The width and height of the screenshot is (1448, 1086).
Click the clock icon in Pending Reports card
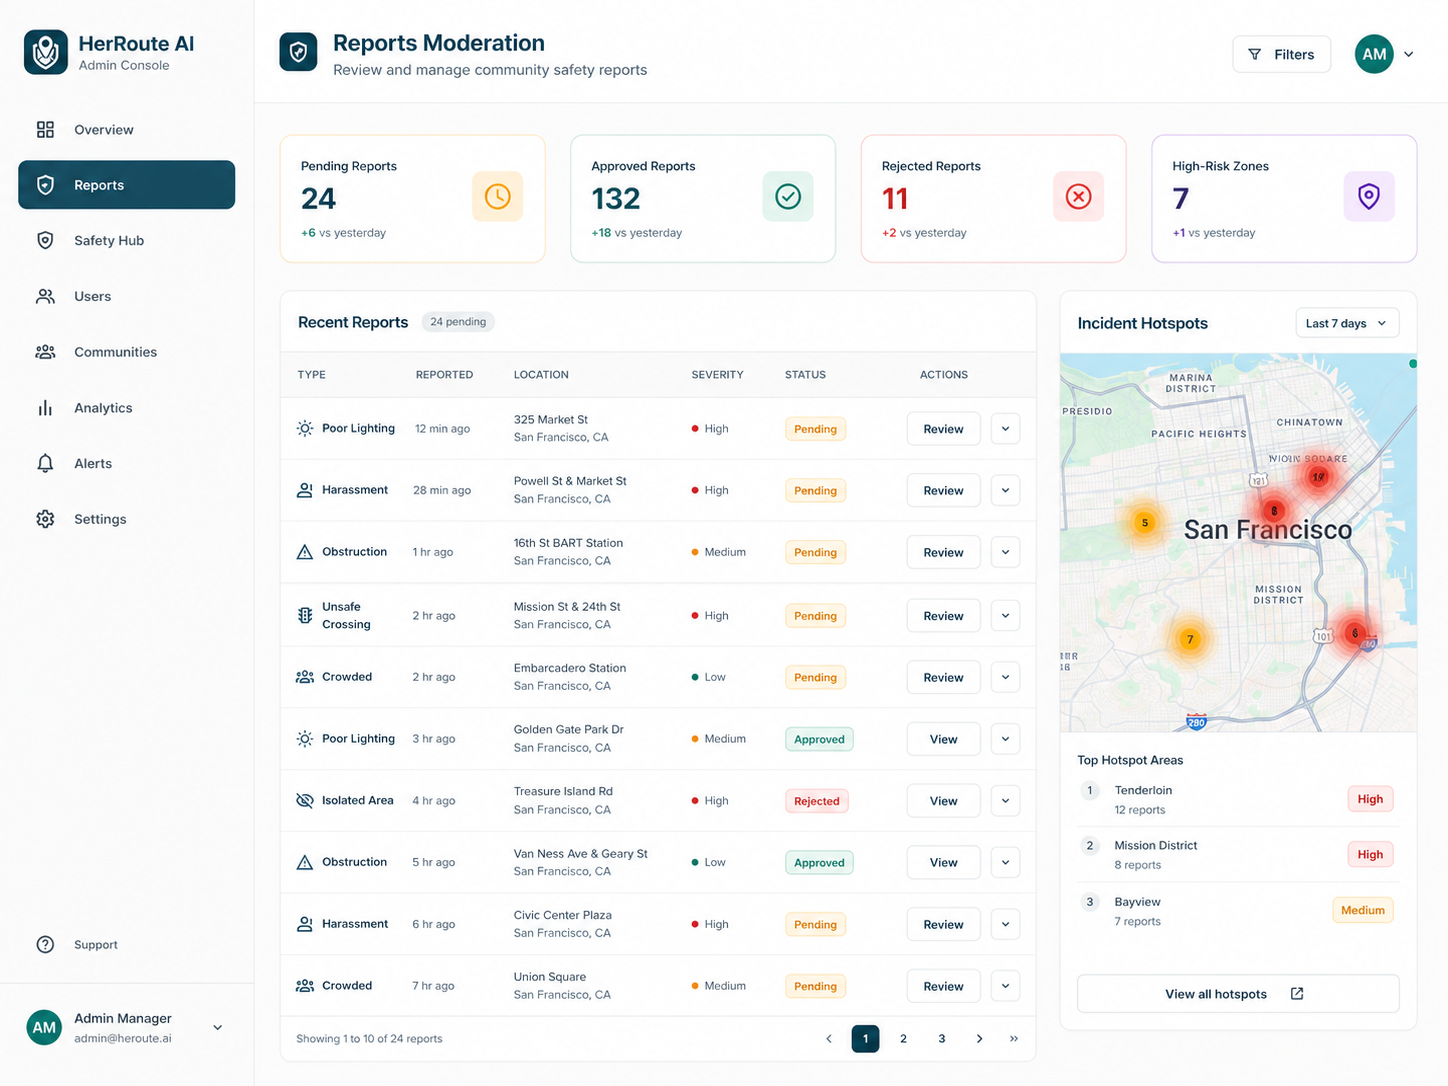click(x=498, y=196)
